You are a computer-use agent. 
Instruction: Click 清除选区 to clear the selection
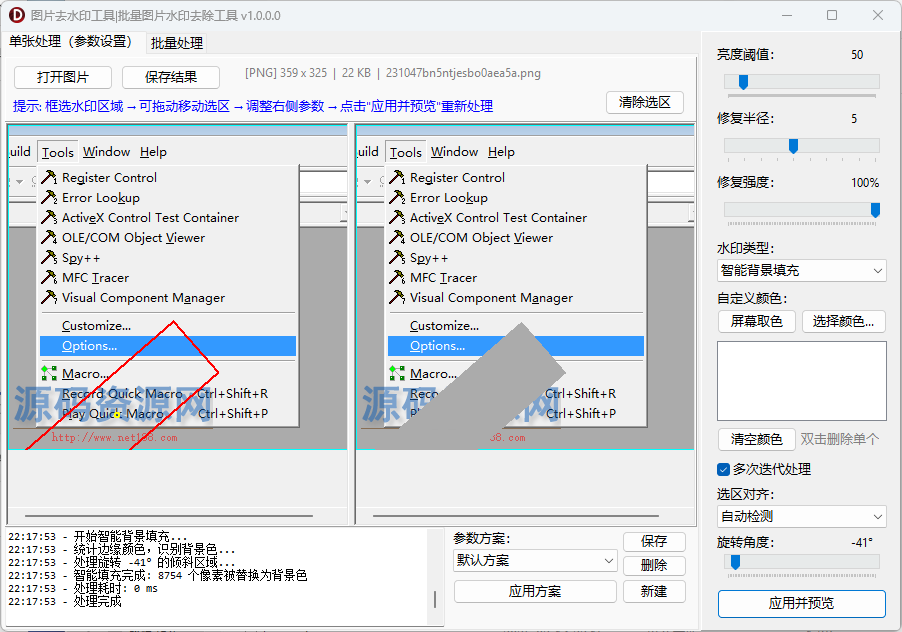click(x=643, y=102)
